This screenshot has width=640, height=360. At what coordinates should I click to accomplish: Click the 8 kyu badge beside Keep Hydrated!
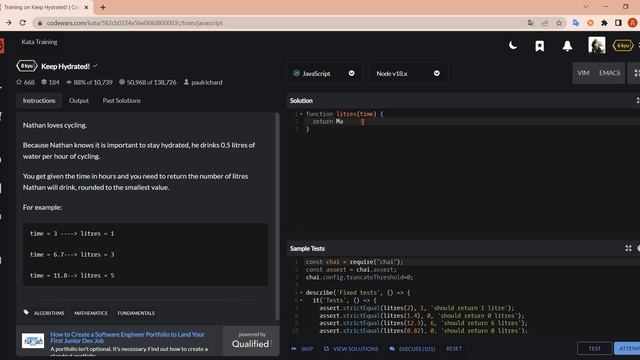coord(27,66)
